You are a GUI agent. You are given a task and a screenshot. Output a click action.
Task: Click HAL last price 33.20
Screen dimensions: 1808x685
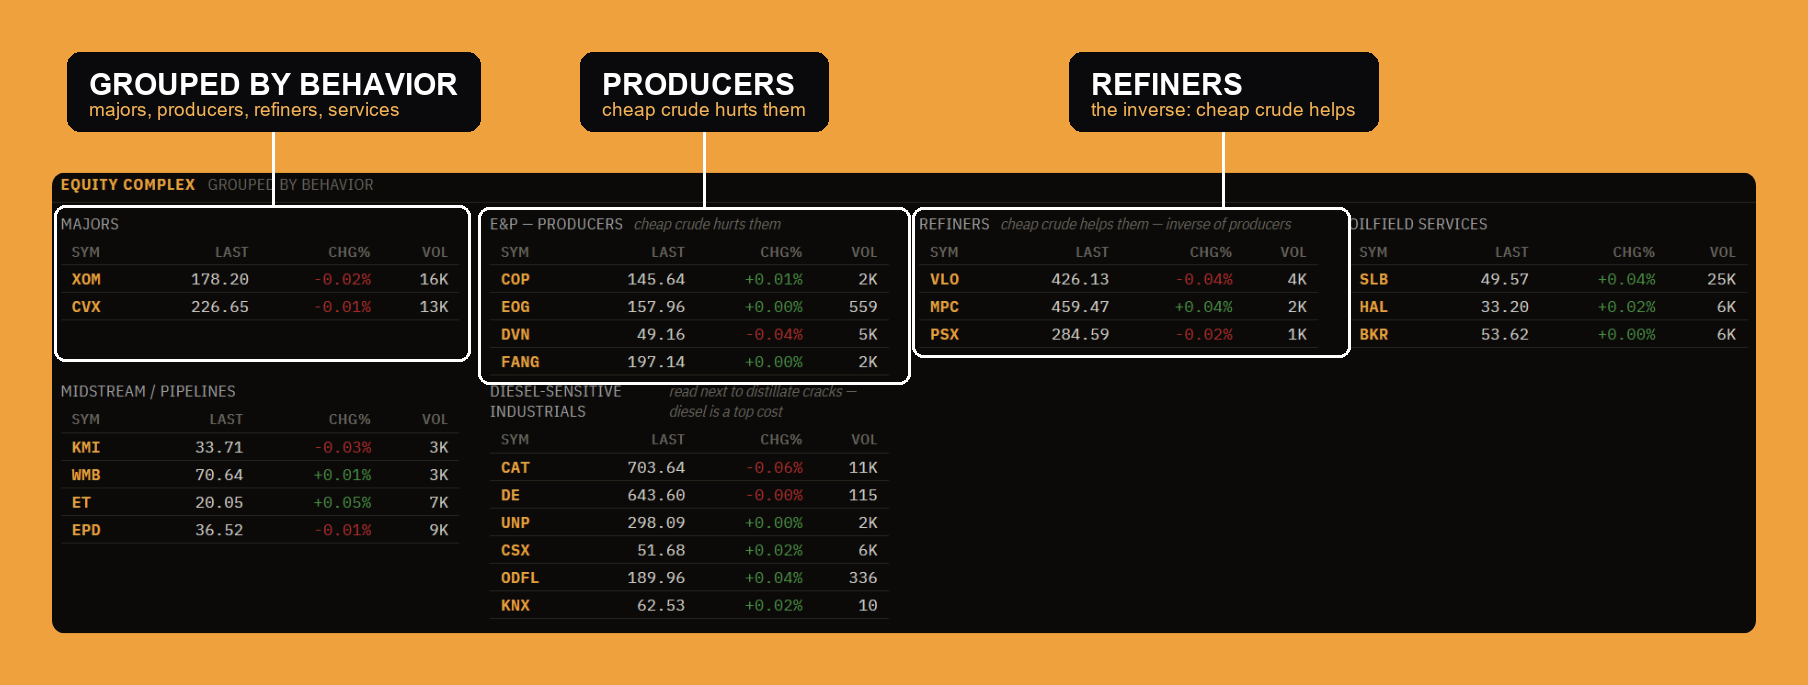pos(1505,307)
